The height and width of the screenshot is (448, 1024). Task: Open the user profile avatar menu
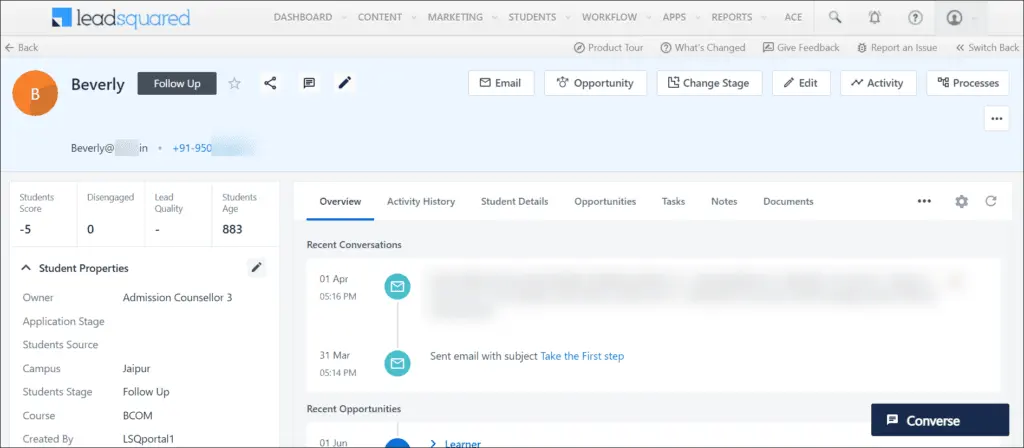955,18
